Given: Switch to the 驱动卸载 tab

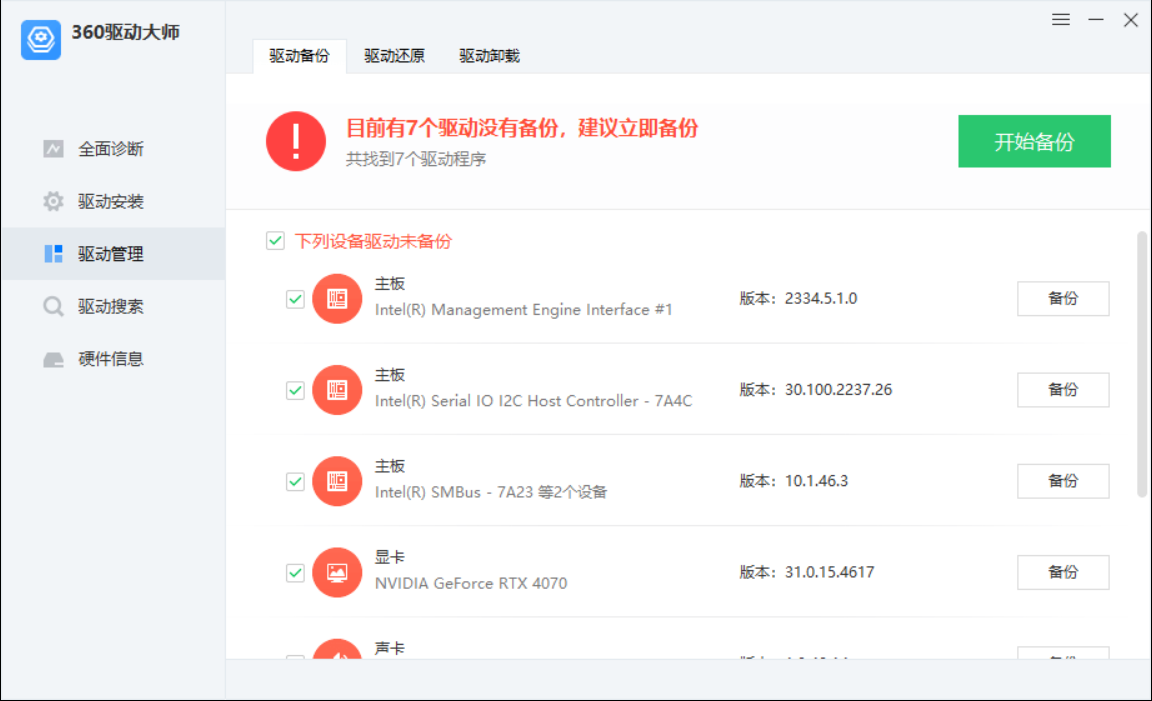Looking at the screenshot, I should [x=489, y=56].
